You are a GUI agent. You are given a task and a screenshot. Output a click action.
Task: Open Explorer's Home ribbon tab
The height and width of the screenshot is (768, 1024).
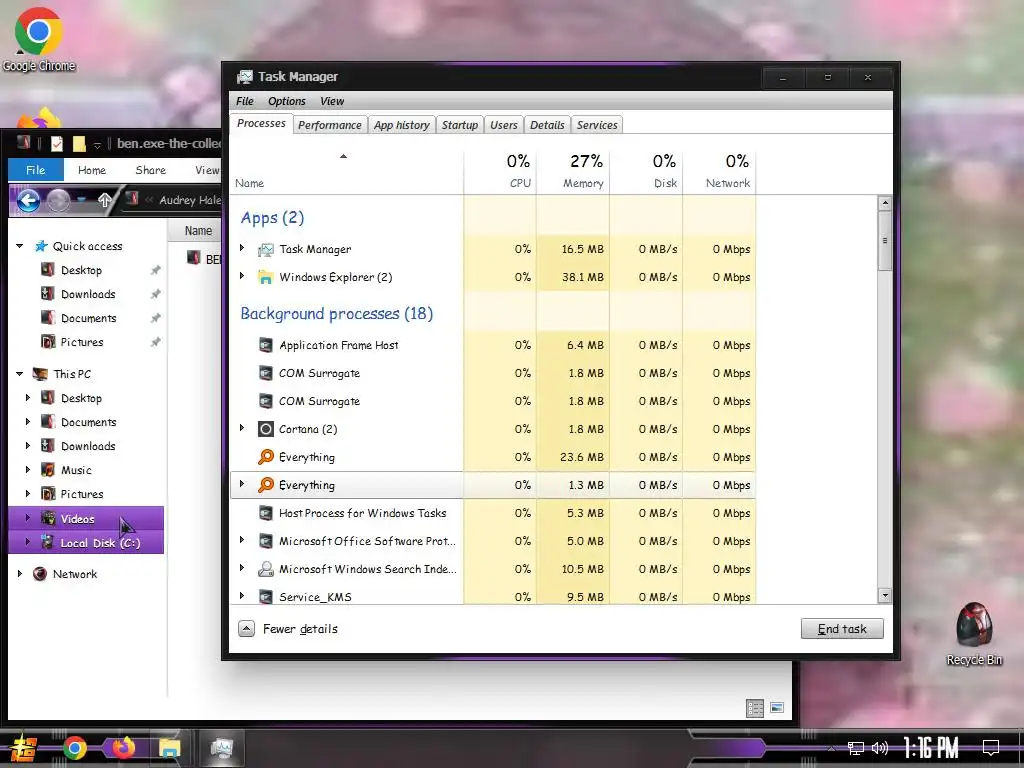click(x=92, y=170)
